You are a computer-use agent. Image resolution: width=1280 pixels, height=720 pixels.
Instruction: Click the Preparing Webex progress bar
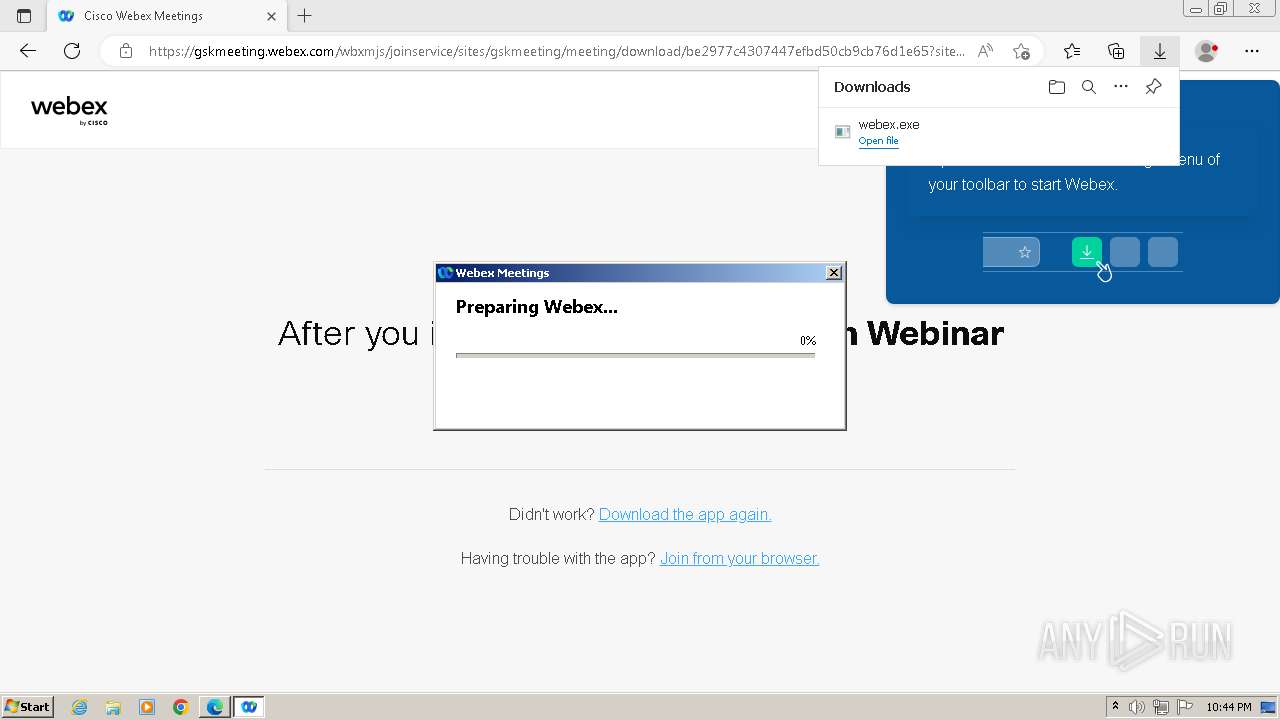coord(635,355)
